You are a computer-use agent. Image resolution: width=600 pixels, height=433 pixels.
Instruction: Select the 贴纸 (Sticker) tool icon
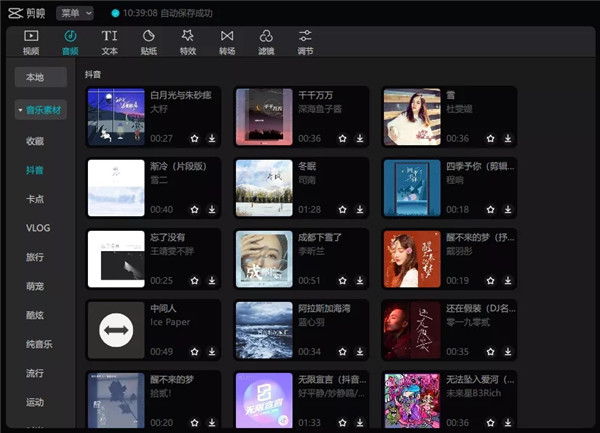click(x=148, y=42)
